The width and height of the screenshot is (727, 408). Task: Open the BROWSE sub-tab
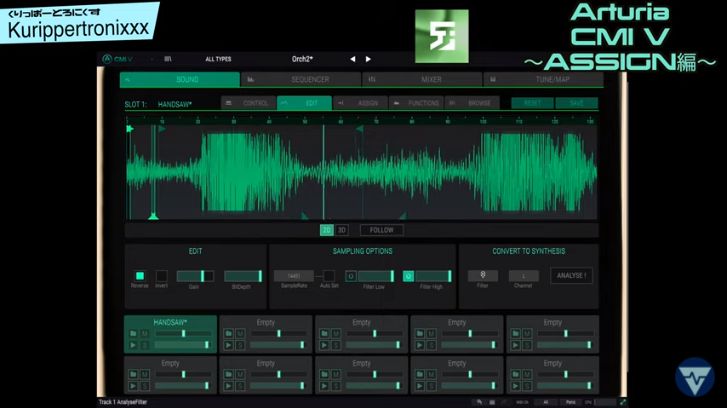(x=472, y=103)
